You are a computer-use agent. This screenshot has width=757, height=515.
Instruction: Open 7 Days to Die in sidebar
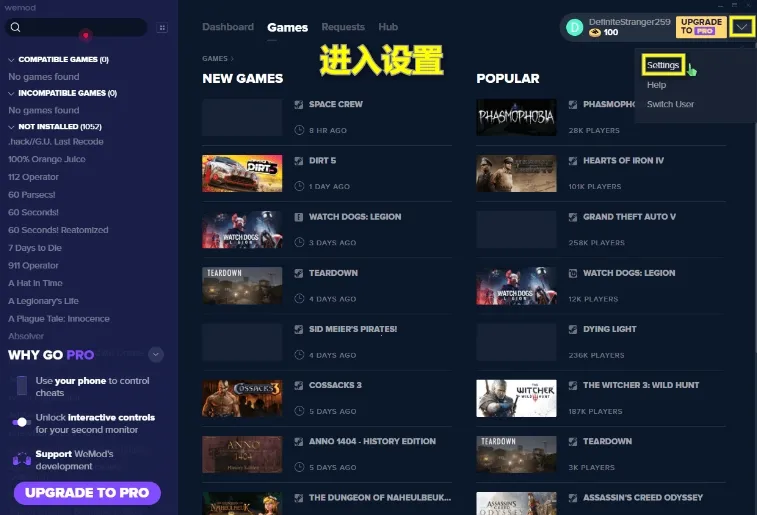(x=35, y=247)
